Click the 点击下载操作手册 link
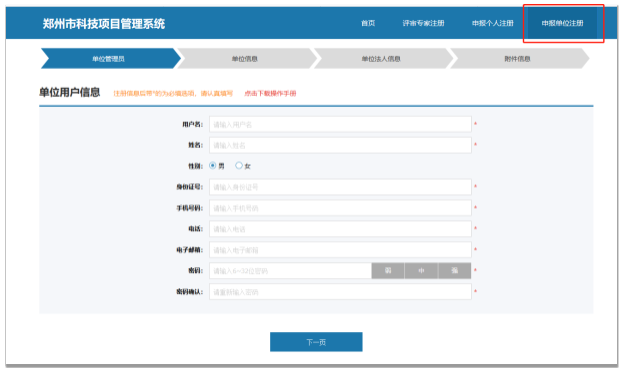The width and height of the screenshot is (620, 371). (x=270, y=93)
